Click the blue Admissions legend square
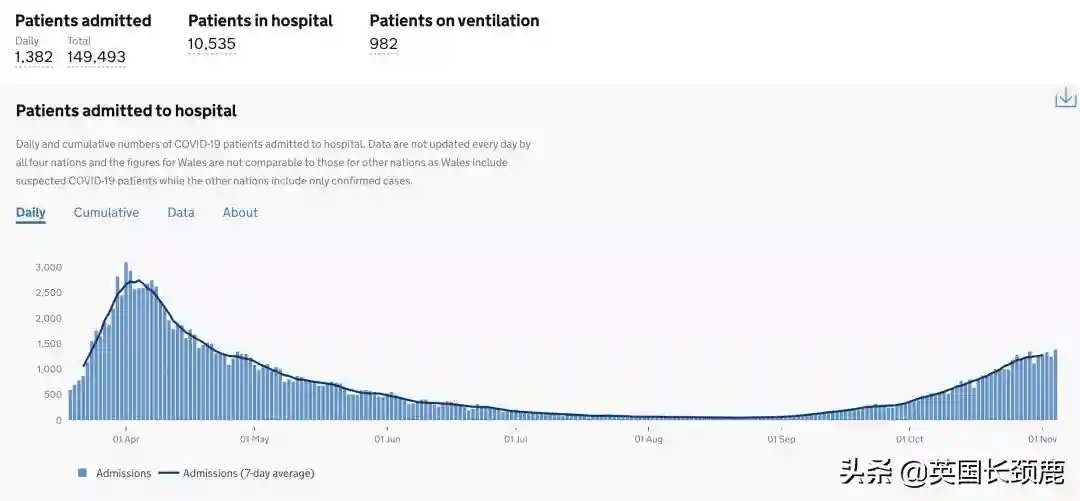The width and height of the screenshot is (1080, 501). [x=82, y=473]
